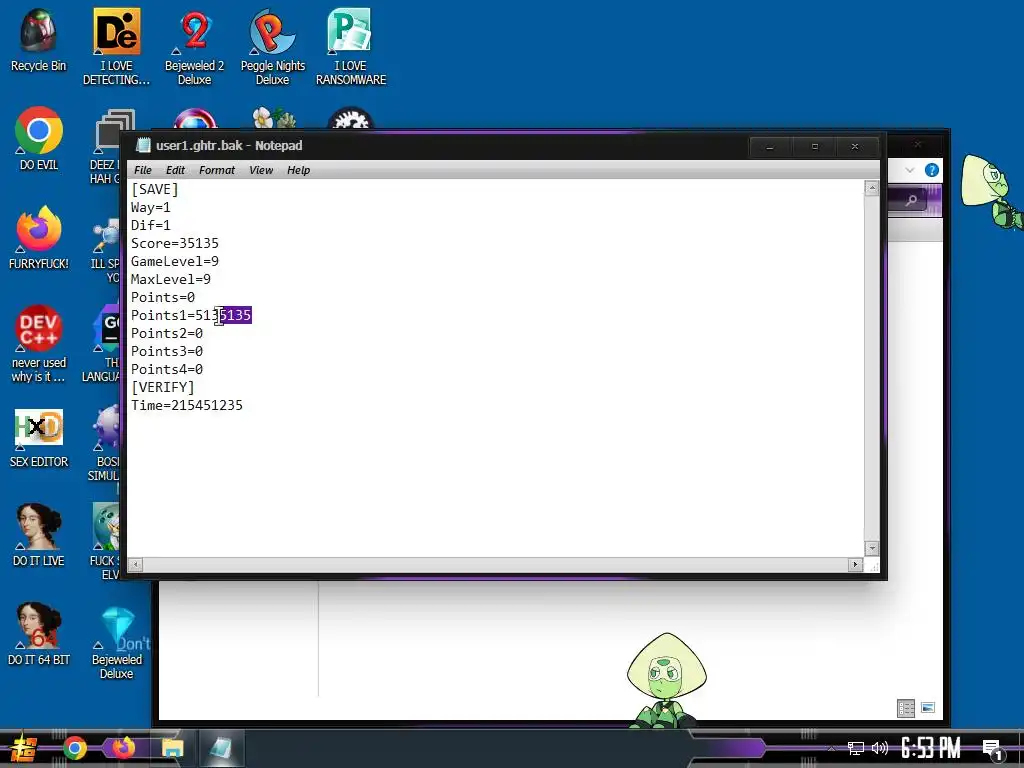The height and width of the screenshot is (768, 1024).
Task: Open the Help menu in Notepad
Action: tap(298, 170)
